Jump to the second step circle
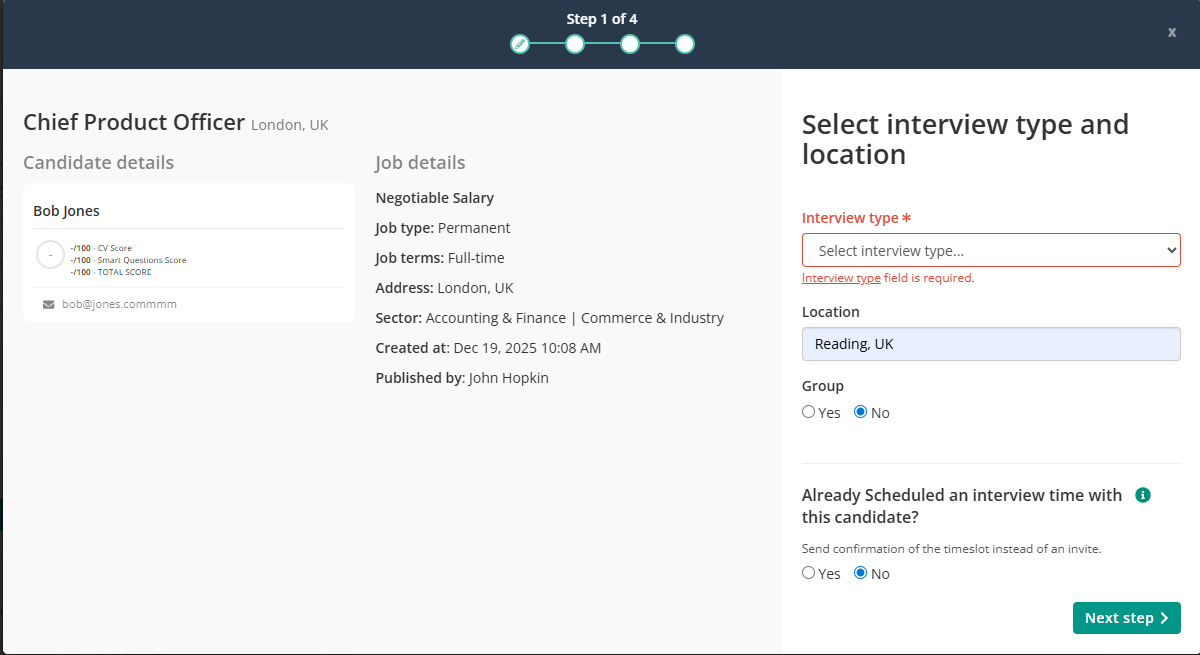The image size is (1200, 655). pyautogui.click(x=574, y=44)
